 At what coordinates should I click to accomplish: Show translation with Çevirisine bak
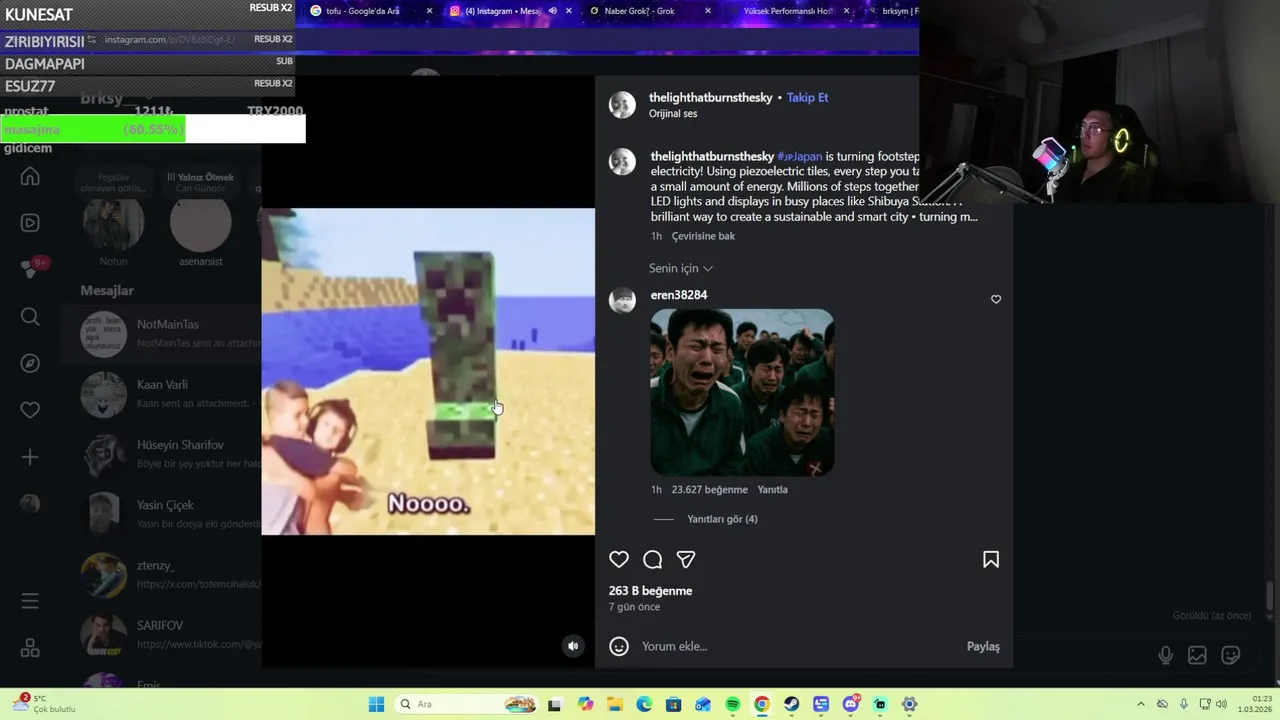(x=703, y=236)
